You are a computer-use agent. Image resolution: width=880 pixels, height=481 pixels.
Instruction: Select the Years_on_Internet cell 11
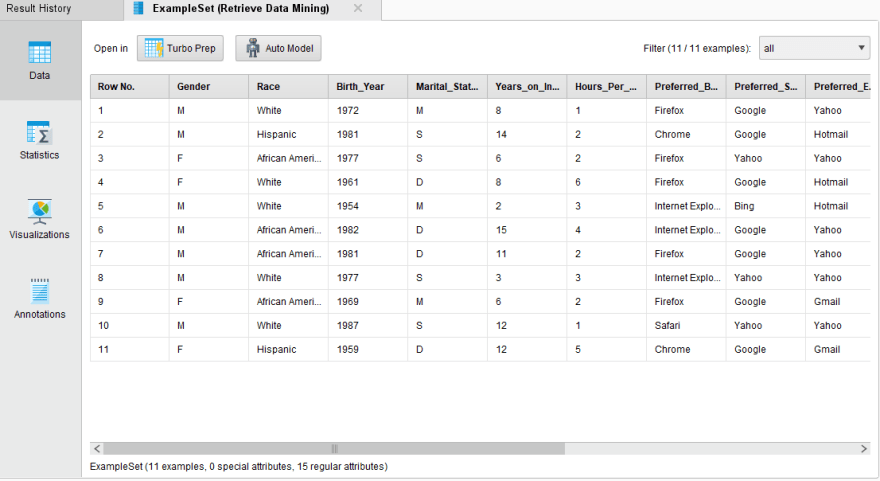coord(527,254)
